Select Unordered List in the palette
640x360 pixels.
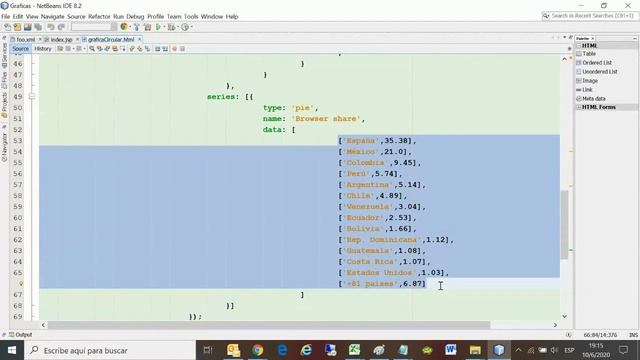600,72
